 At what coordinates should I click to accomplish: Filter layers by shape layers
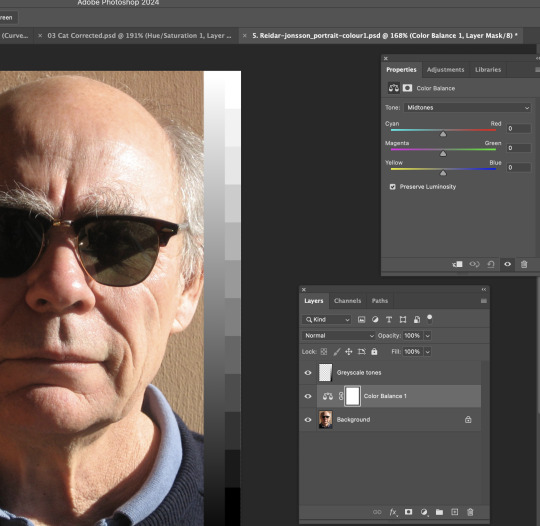tap(403, 320)
